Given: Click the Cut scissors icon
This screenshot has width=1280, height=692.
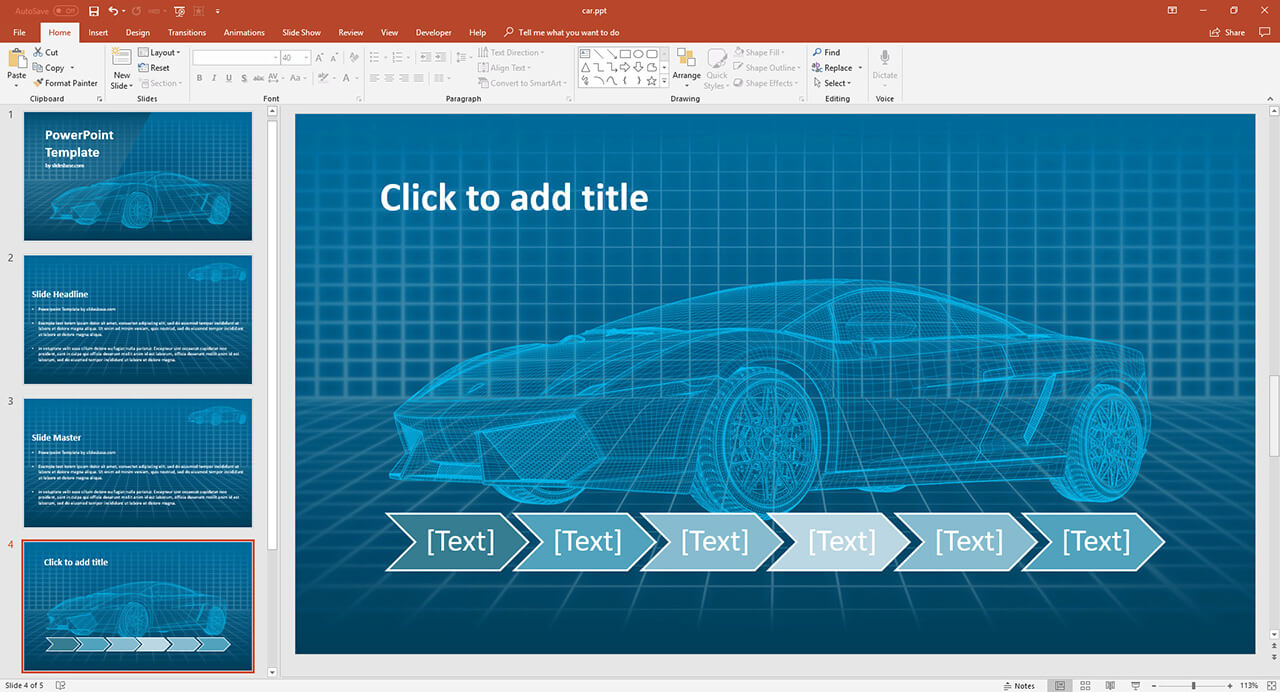Looking at the screenshot, I should [x=39, y=52].
